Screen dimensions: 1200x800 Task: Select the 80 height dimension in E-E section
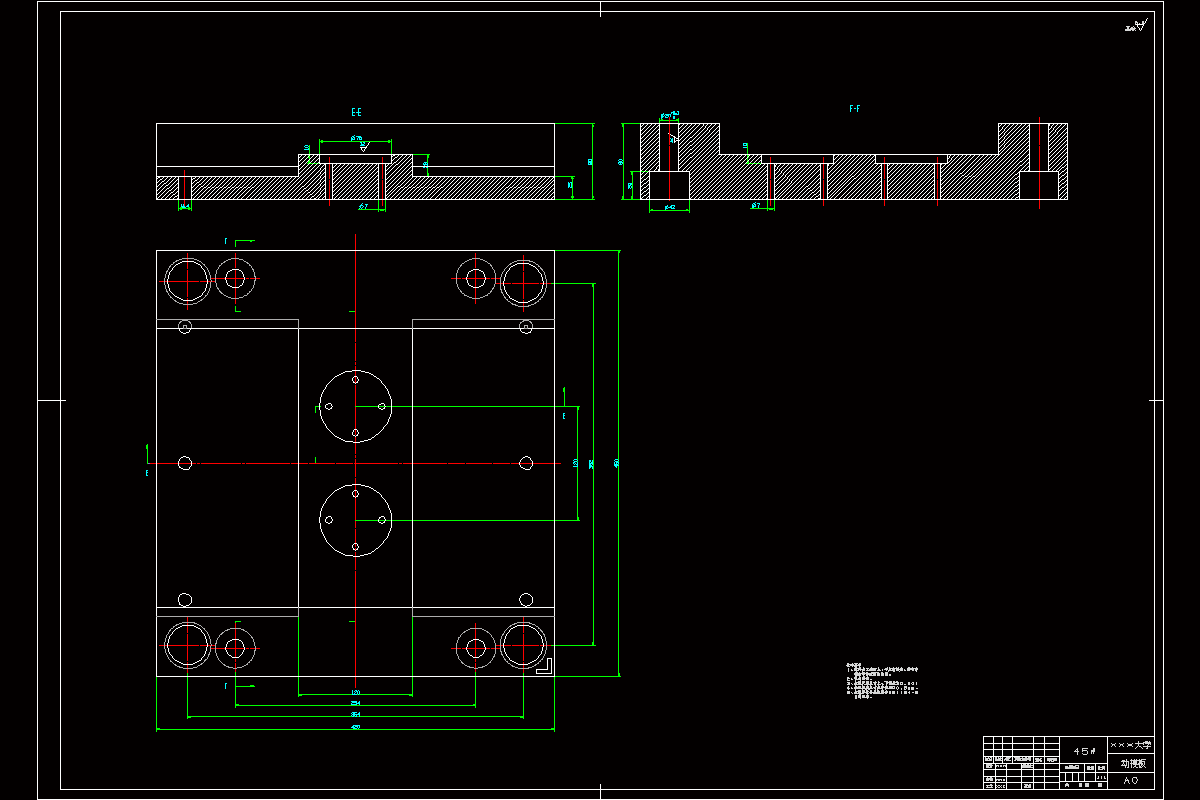(x=591, y=161)
